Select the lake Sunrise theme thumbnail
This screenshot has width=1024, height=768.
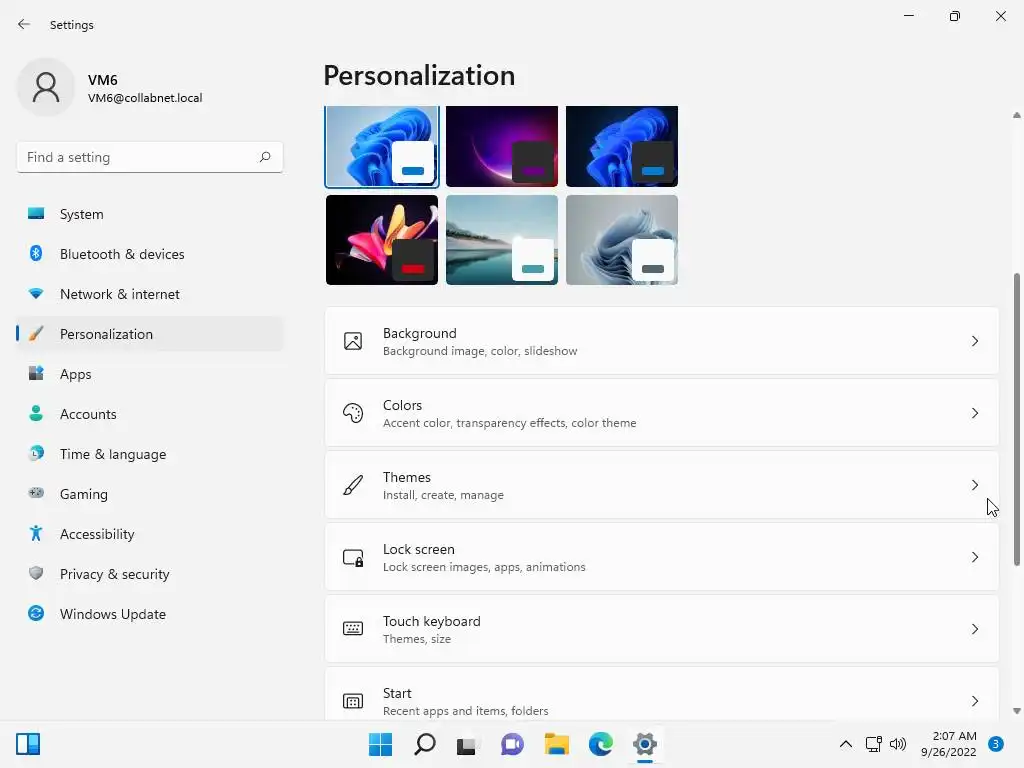[502, 240]
